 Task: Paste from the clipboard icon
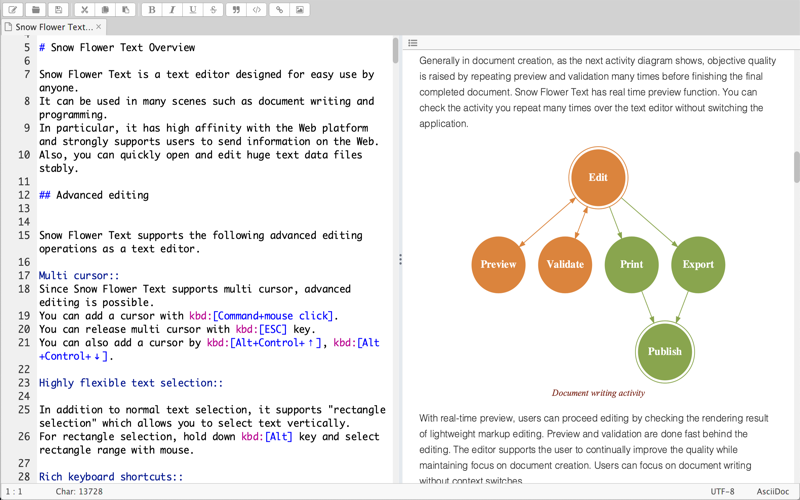click(126, 10)
